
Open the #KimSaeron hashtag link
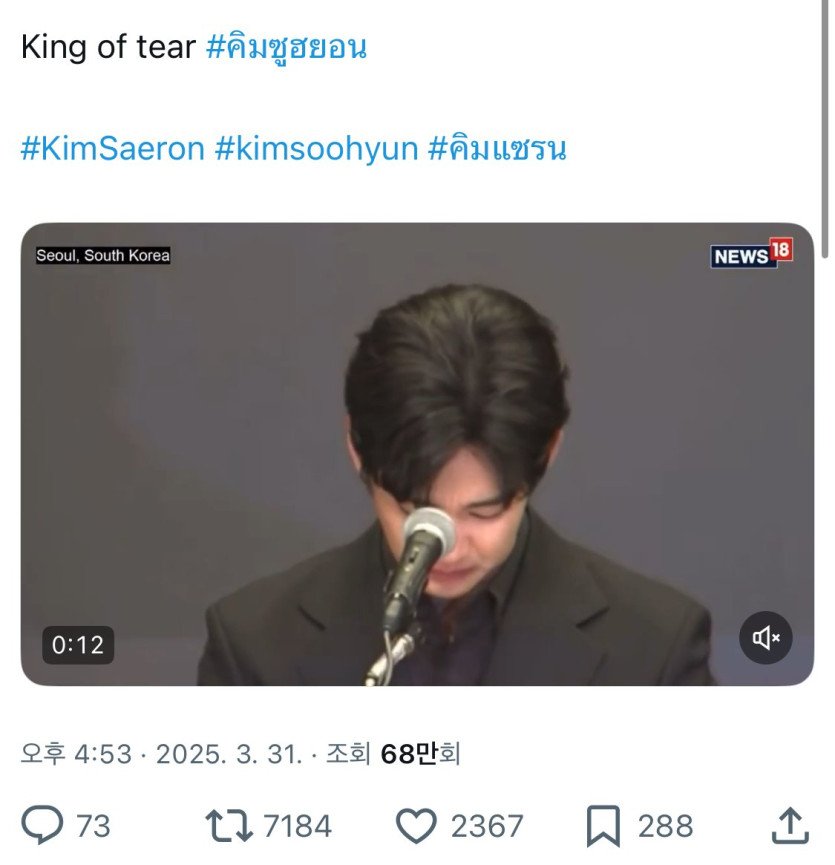[112, 149]
